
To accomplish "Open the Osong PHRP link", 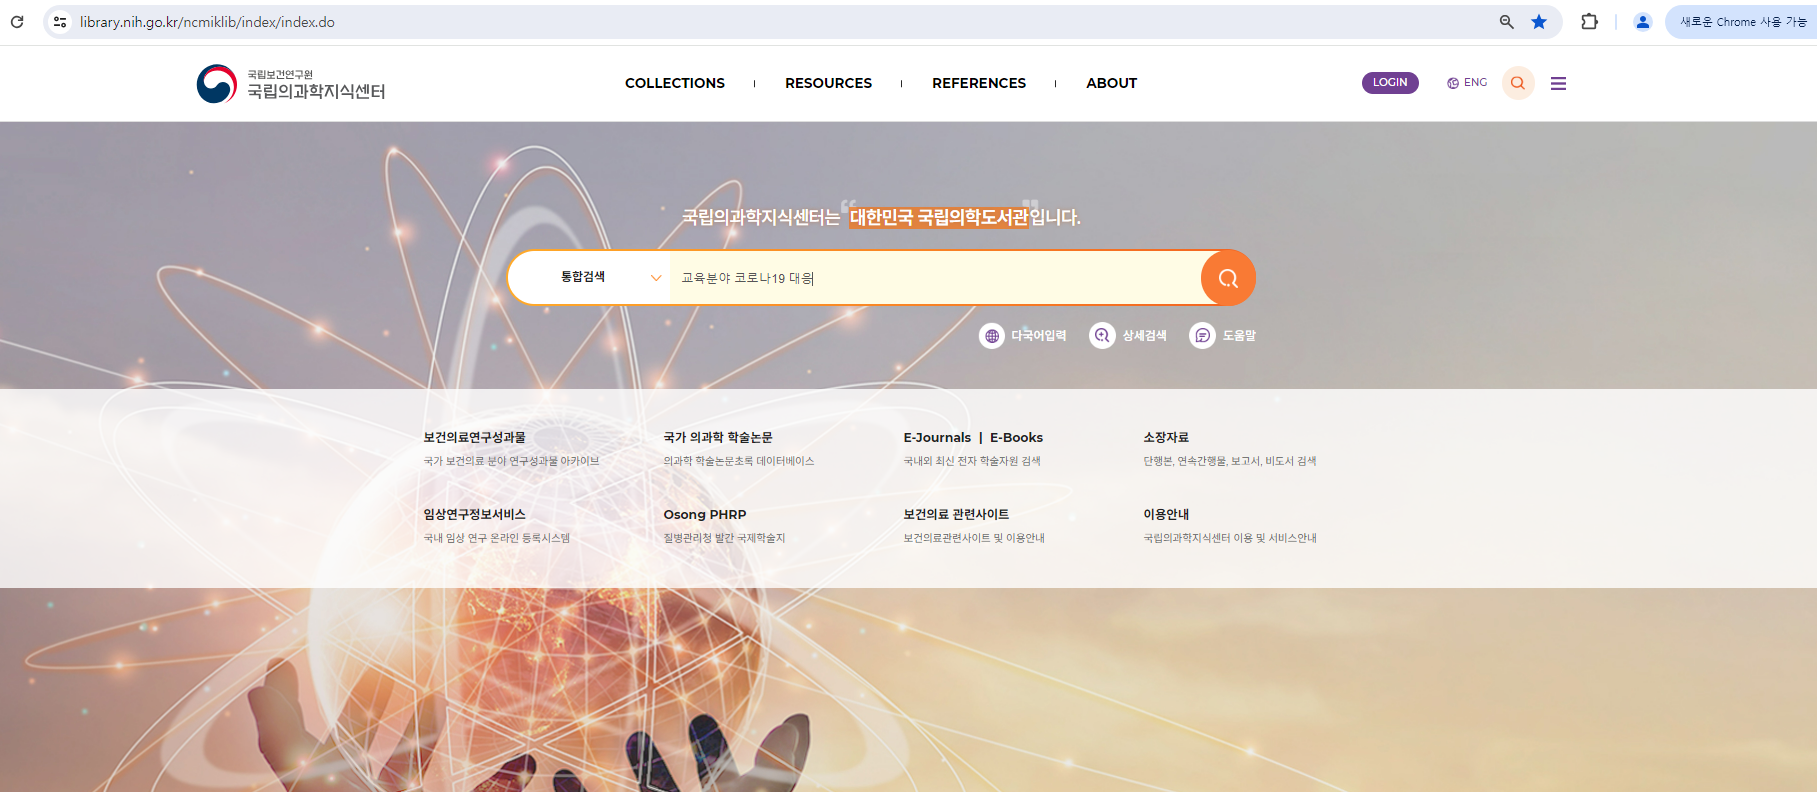I will [x=705, y=515].
